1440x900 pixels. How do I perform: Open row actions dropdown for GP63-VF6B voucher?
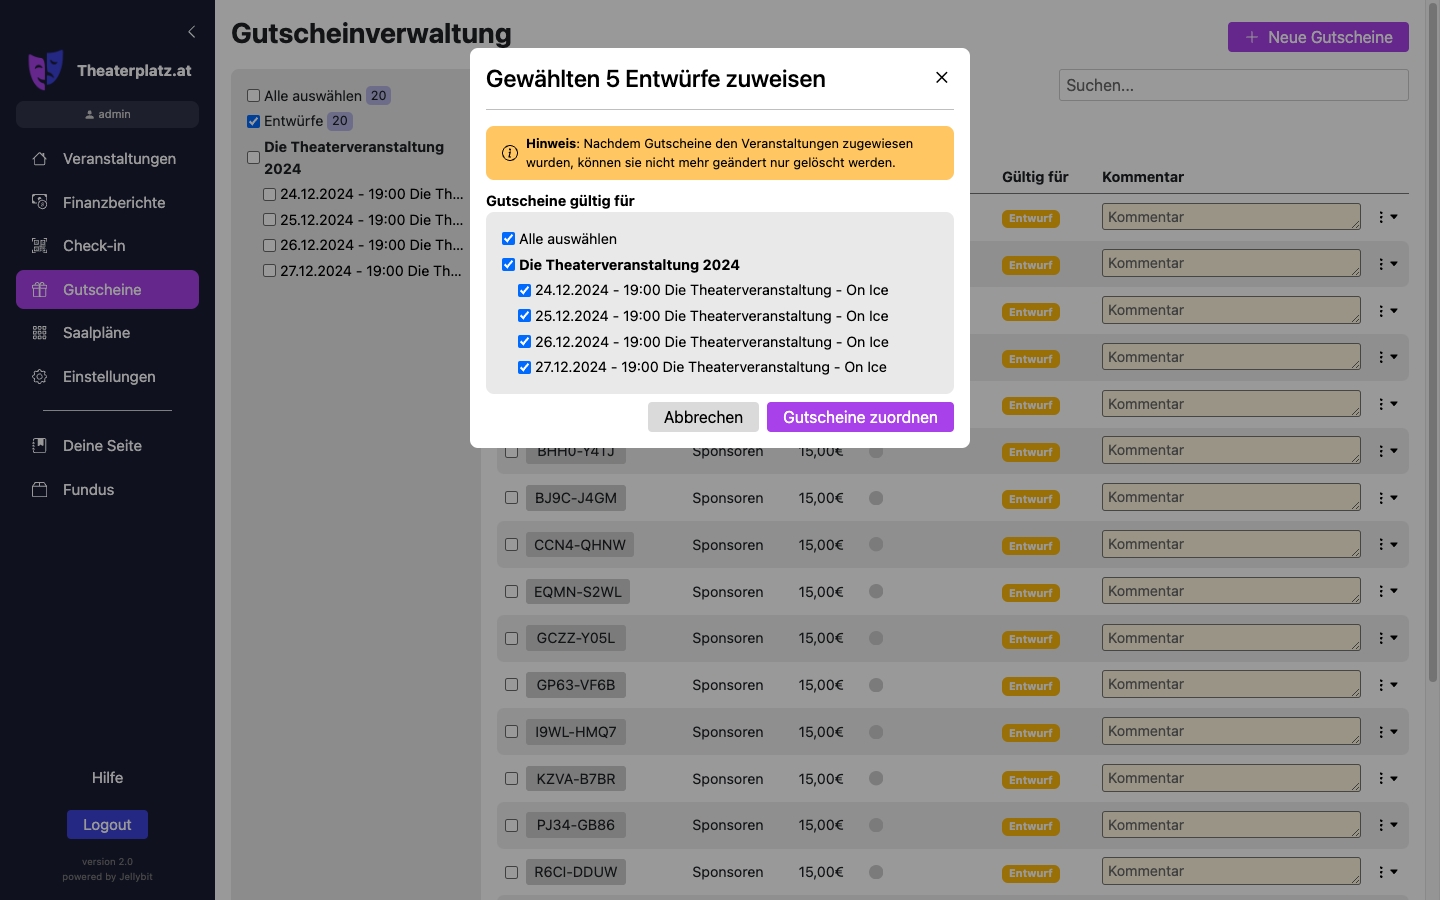tap(1387, 685)
